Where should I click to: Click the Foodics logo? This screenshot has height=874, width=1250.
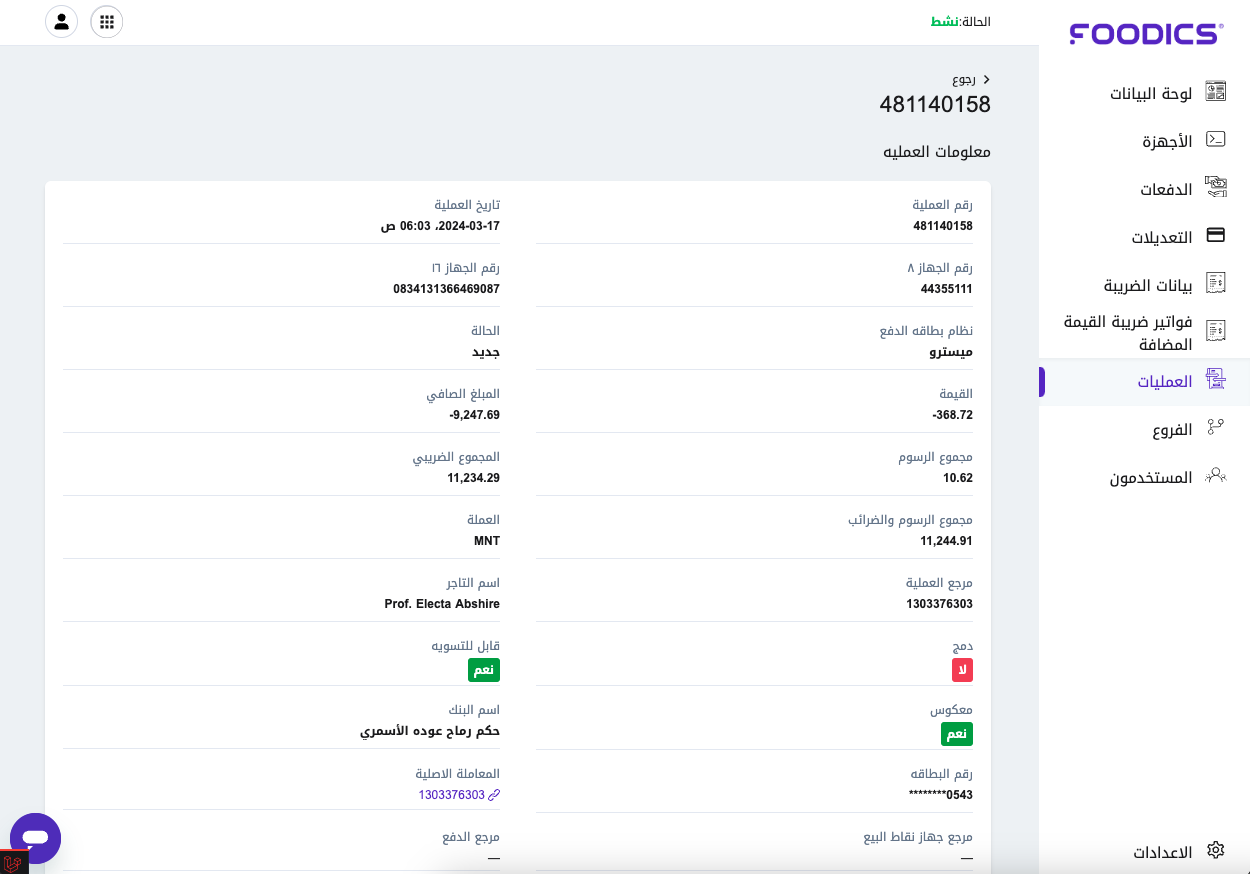[1146, 34]
